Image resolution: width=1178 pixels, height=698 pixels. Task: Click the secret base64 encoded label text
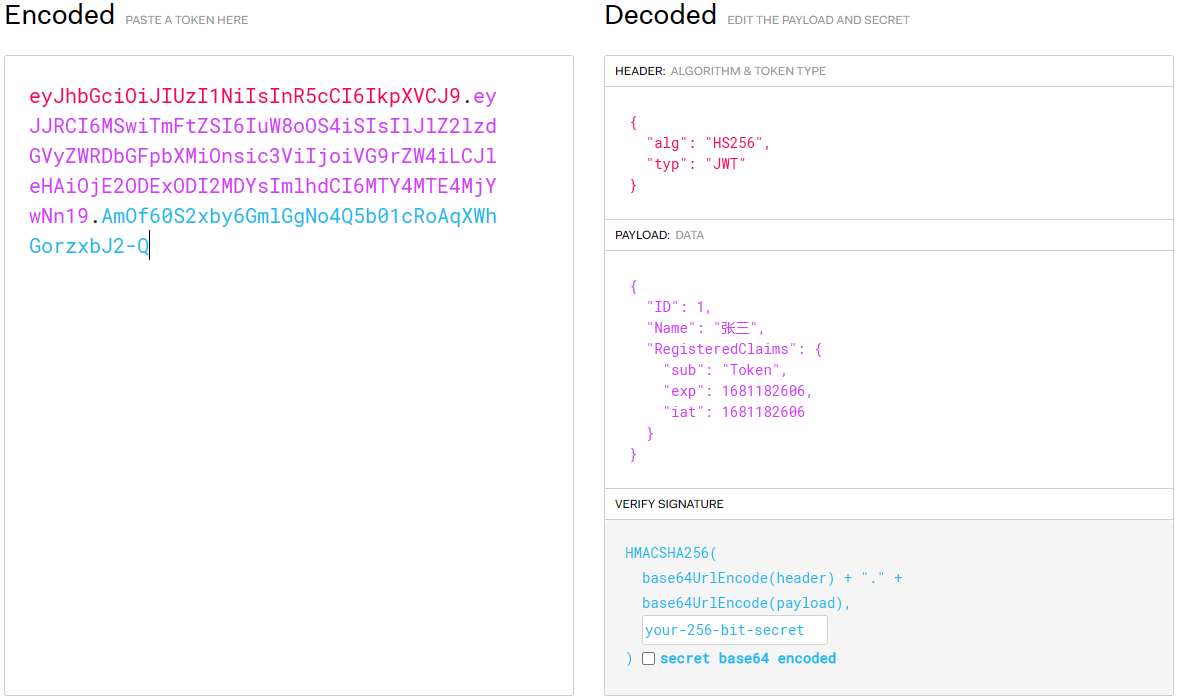[748, 659]
